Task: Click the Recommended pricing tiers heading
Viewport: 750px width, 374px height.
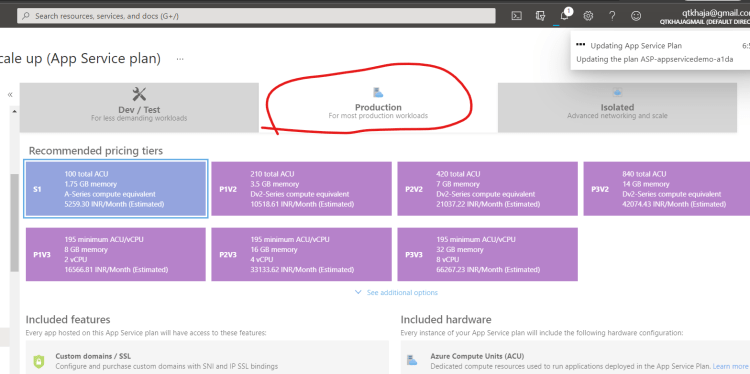Action: point(96,151)
